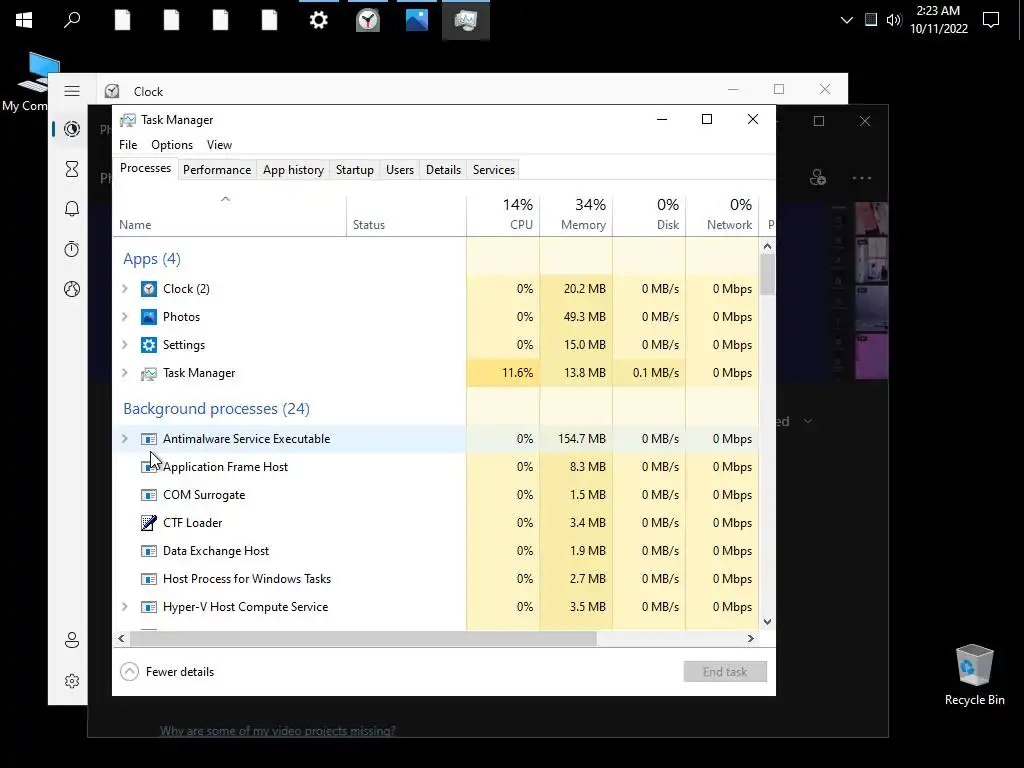Screen dimensions: 1024x768
Task: Switch to Clock app in taskbar
Action: [x=368, y=20]
